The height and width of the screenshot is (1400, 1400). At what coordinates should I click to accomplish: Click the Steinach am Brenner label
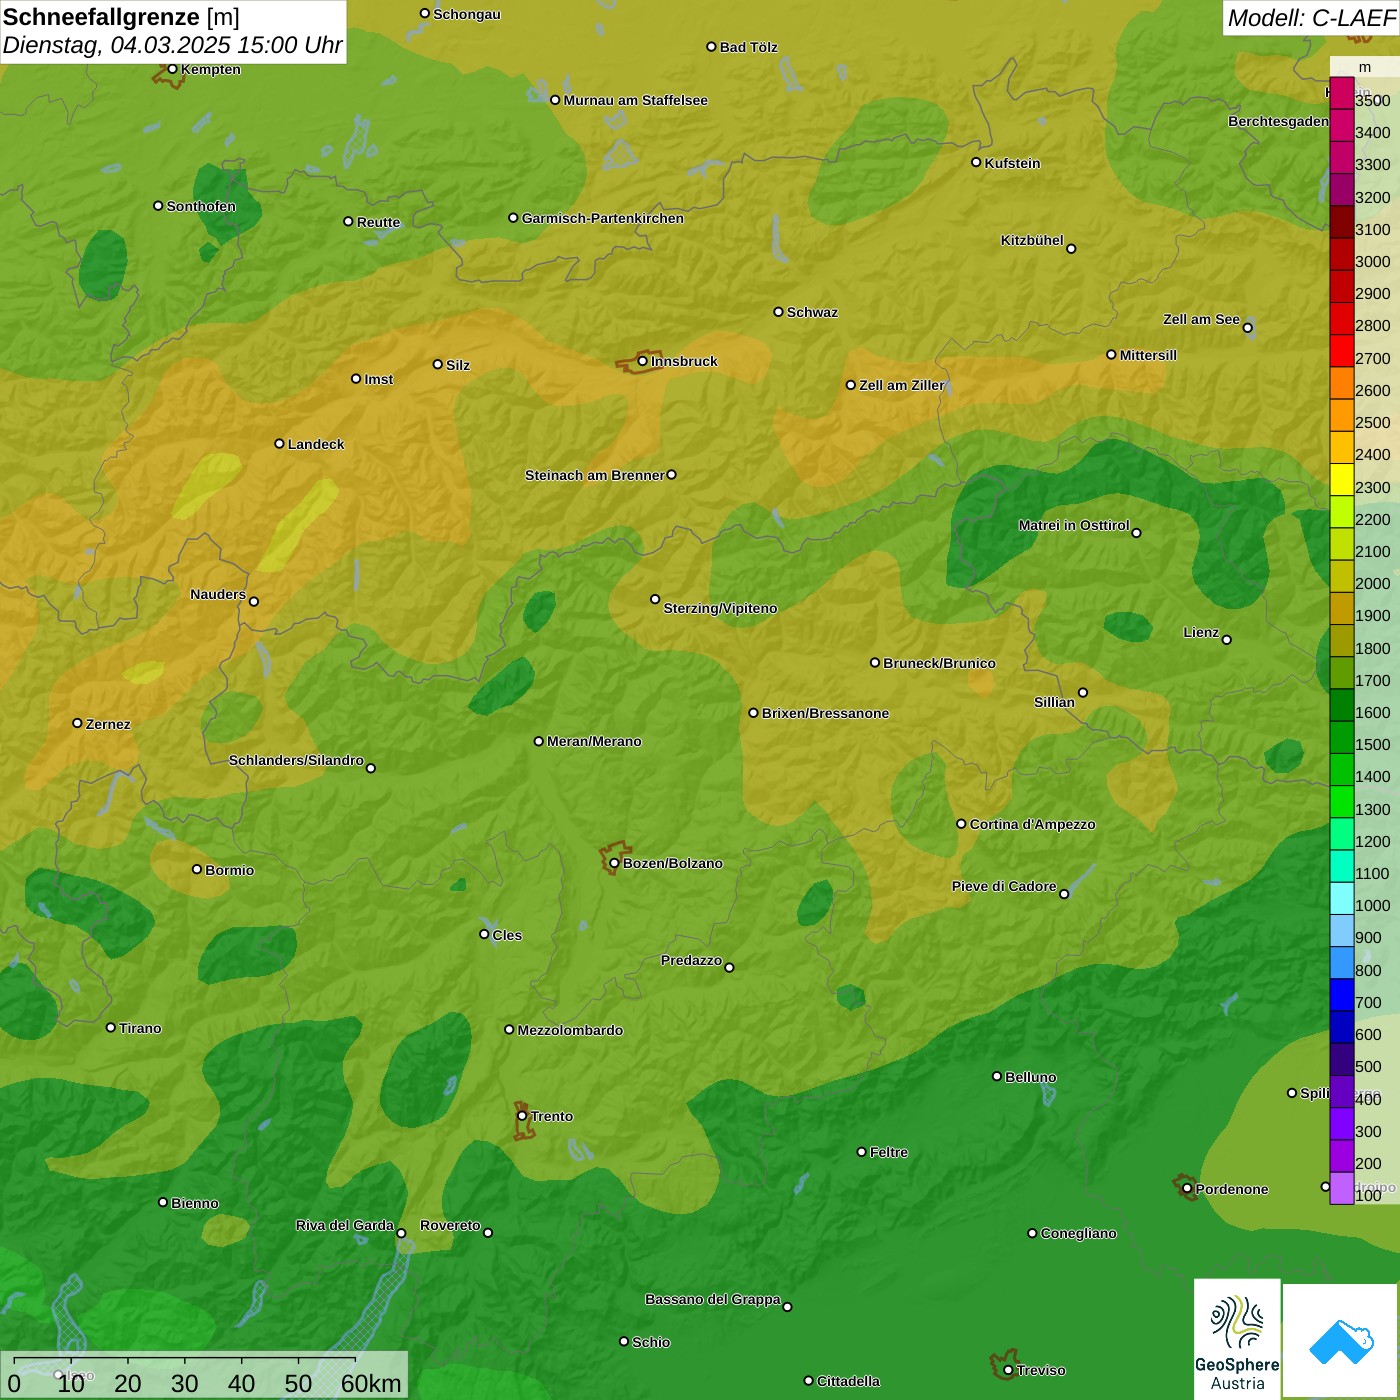594,475
